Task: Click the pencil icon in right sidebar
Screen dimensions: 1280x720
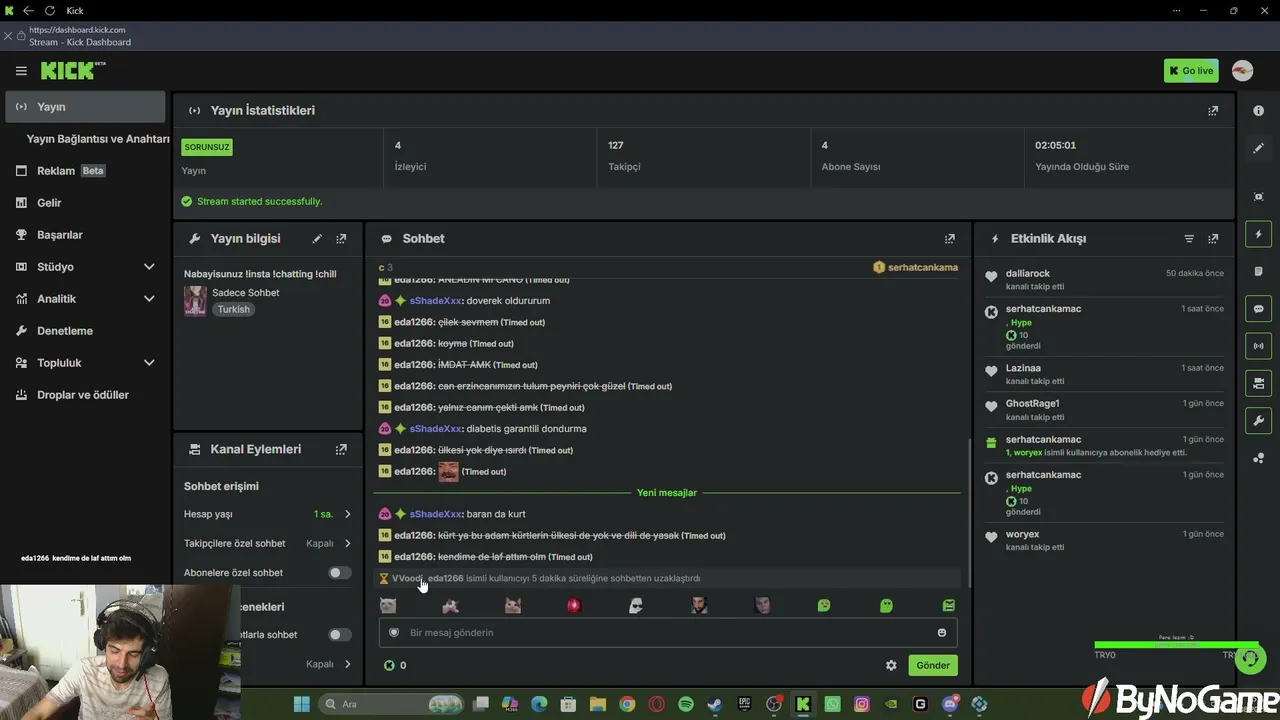Action: [1259, 148]
